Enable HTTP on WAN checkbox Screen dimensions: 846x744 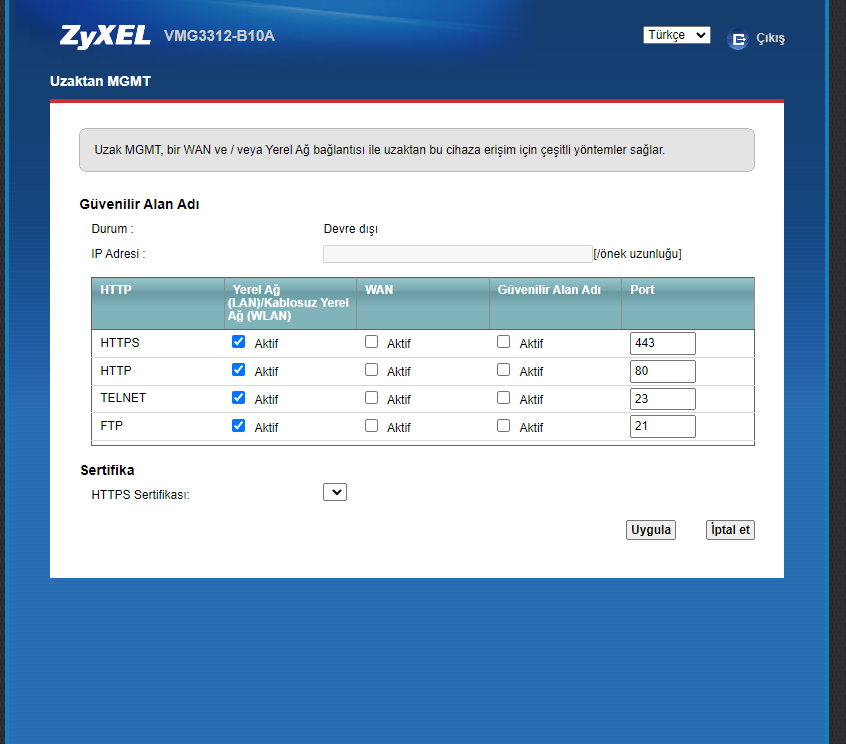pyautogui.click(x=371, y=370)
